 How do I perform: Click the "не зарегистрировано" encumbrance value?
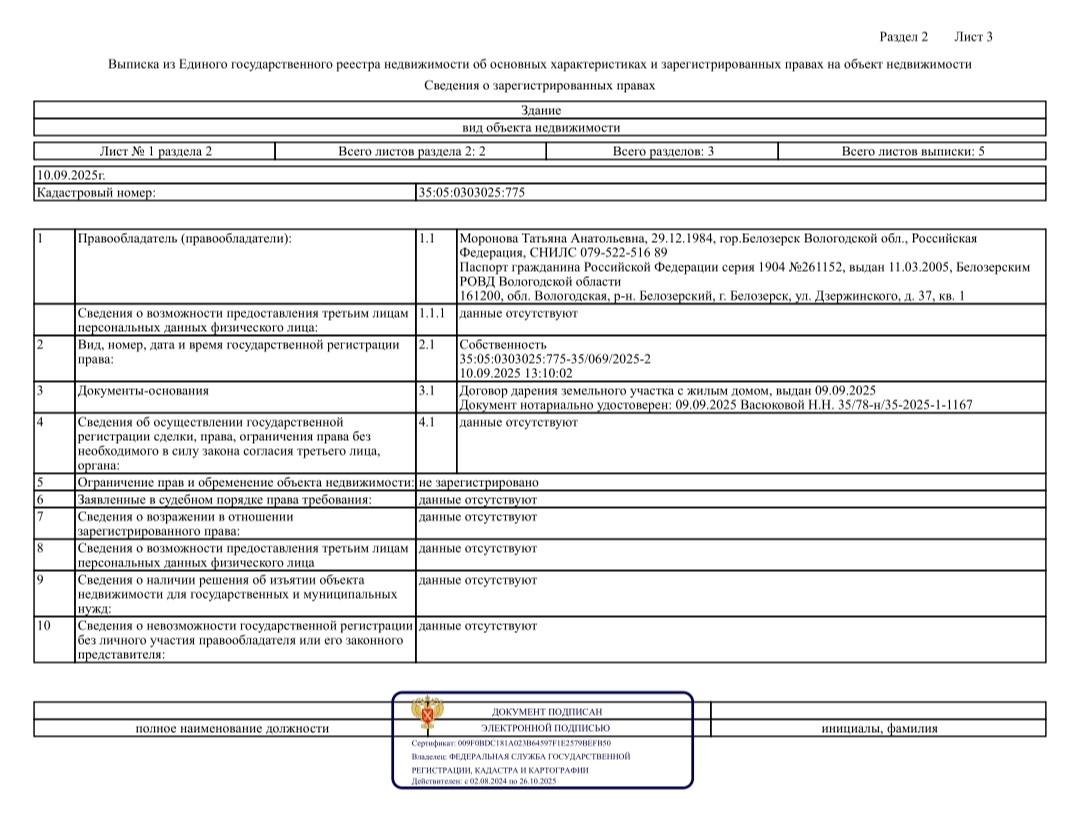478,482
